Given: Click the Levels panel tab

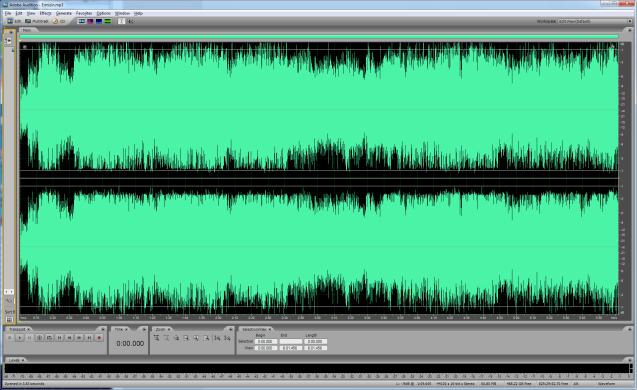Looking at the screenshot, I should (x=15, y=360).
